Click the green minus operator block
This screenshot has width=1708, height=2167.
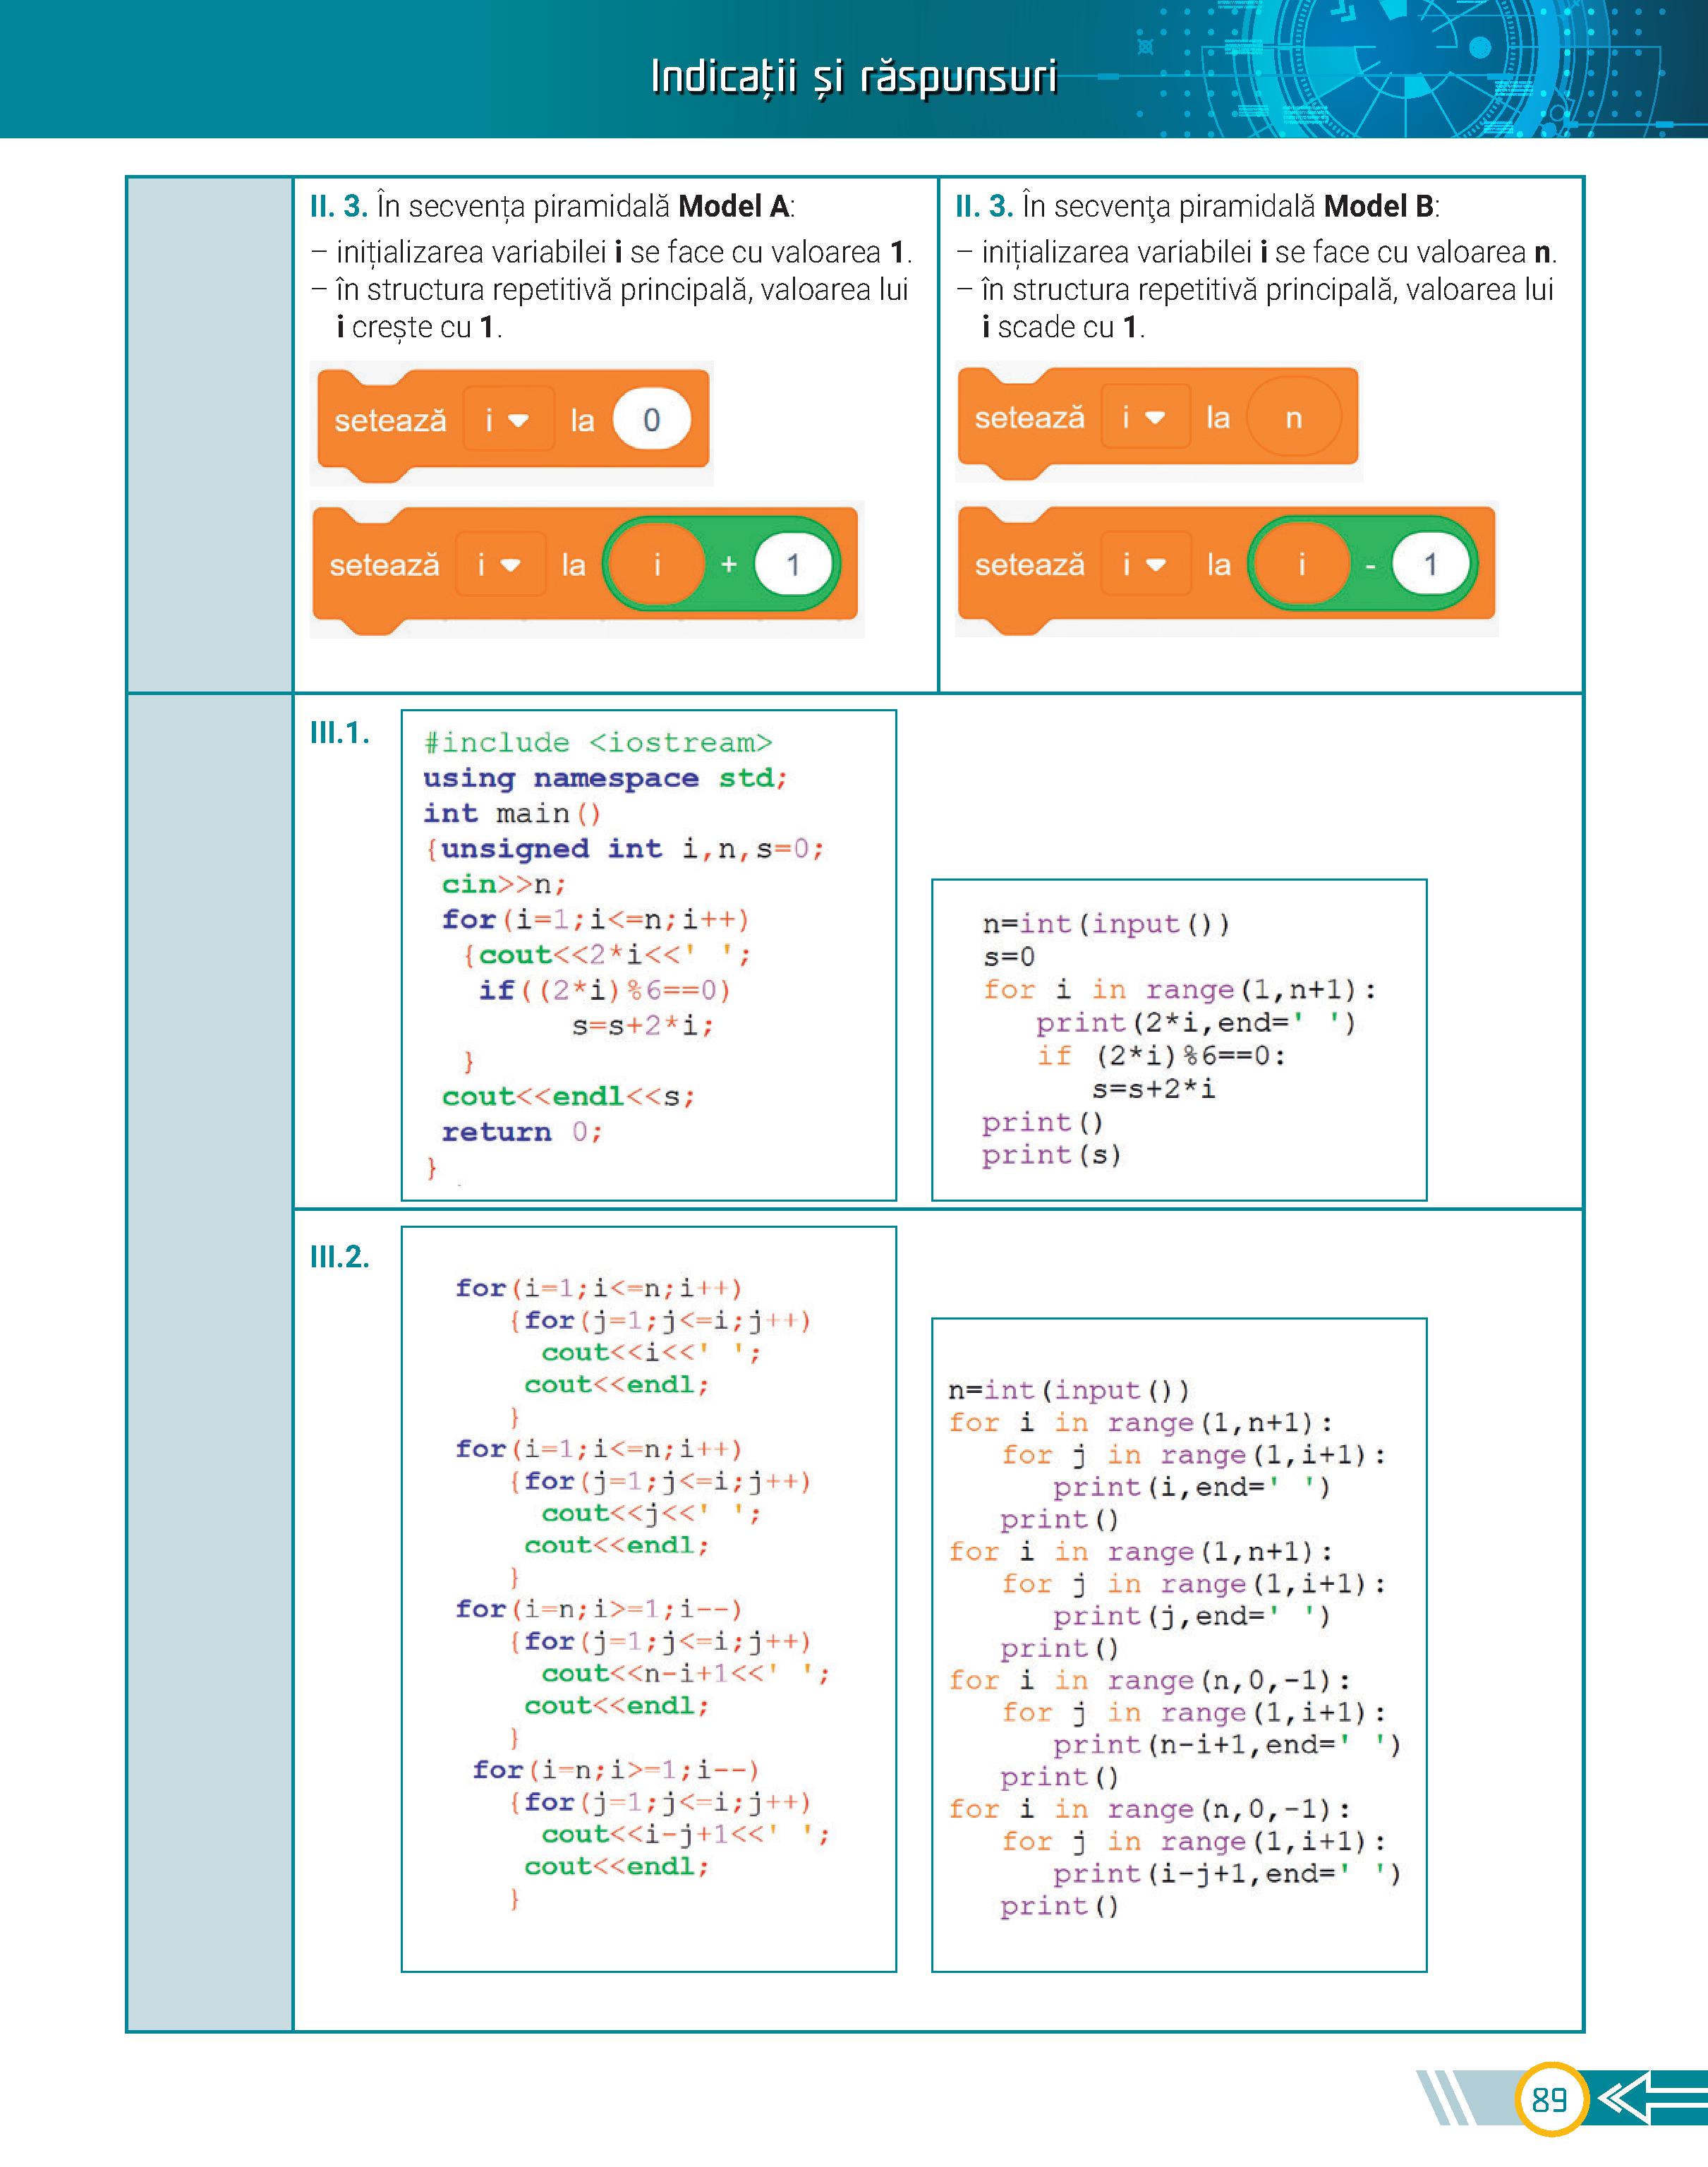pos(1370,566)
